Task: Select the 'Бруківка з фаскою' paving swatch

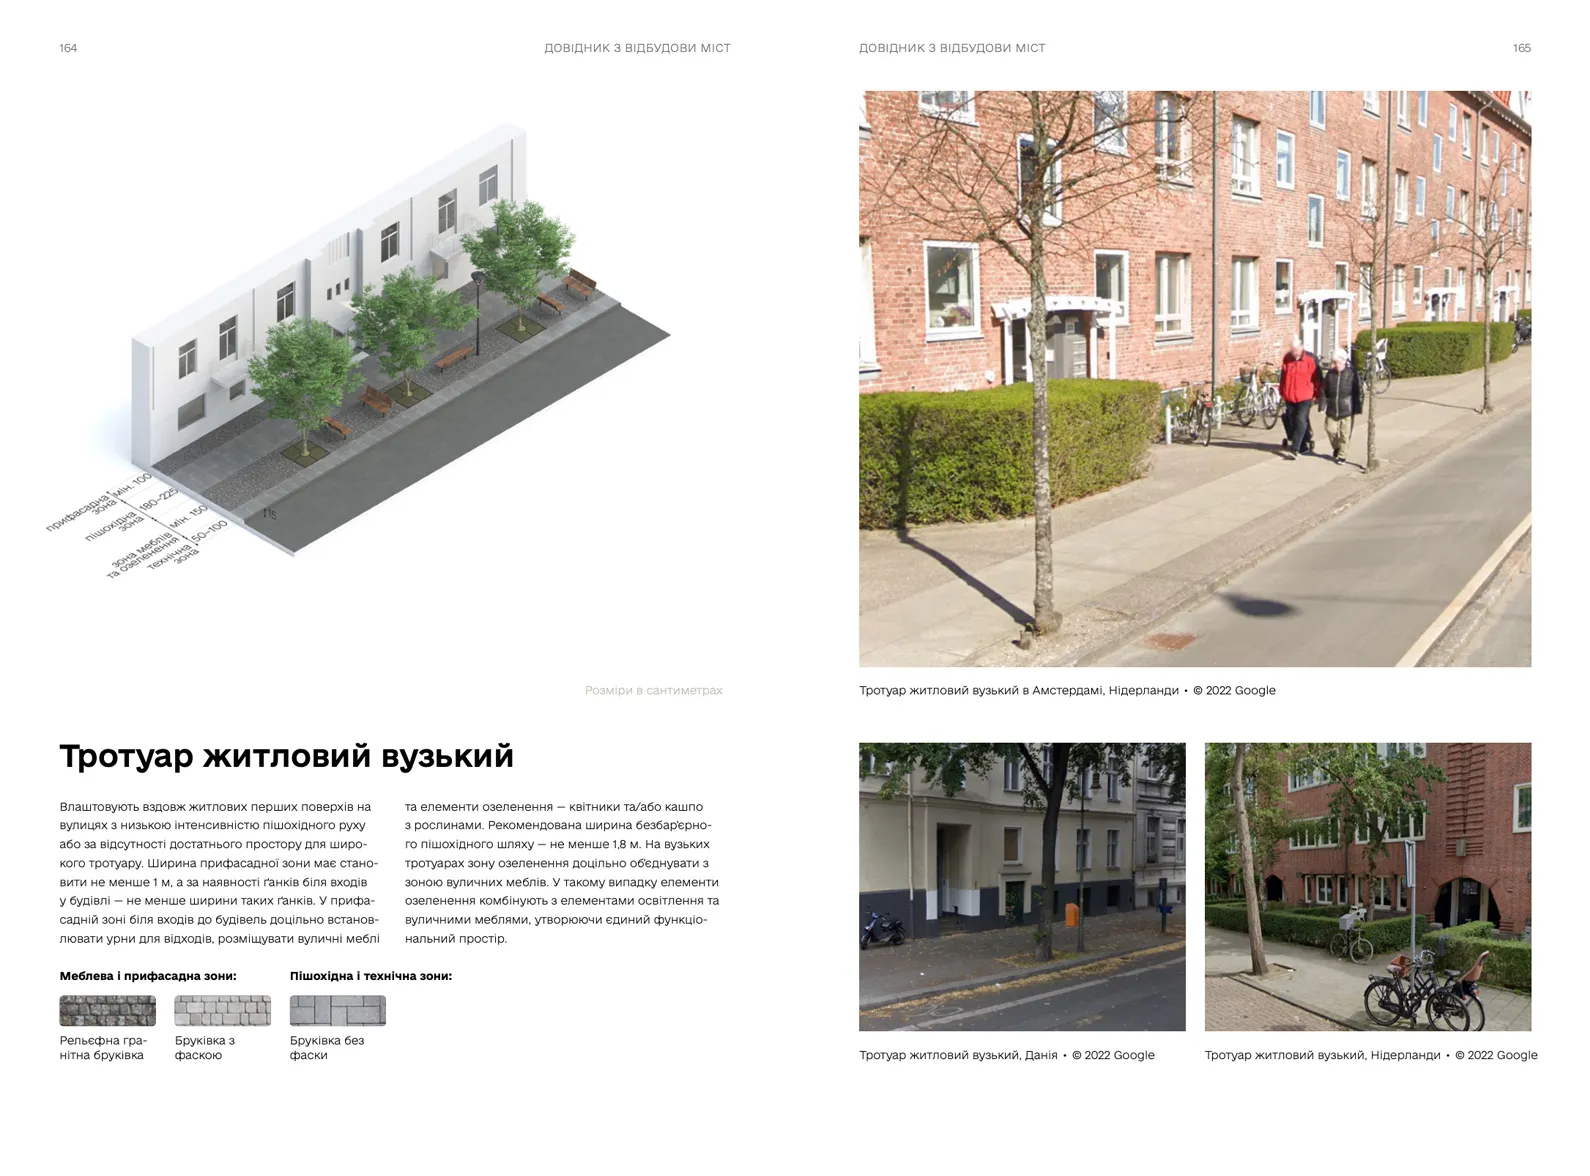Action: 223,1011
